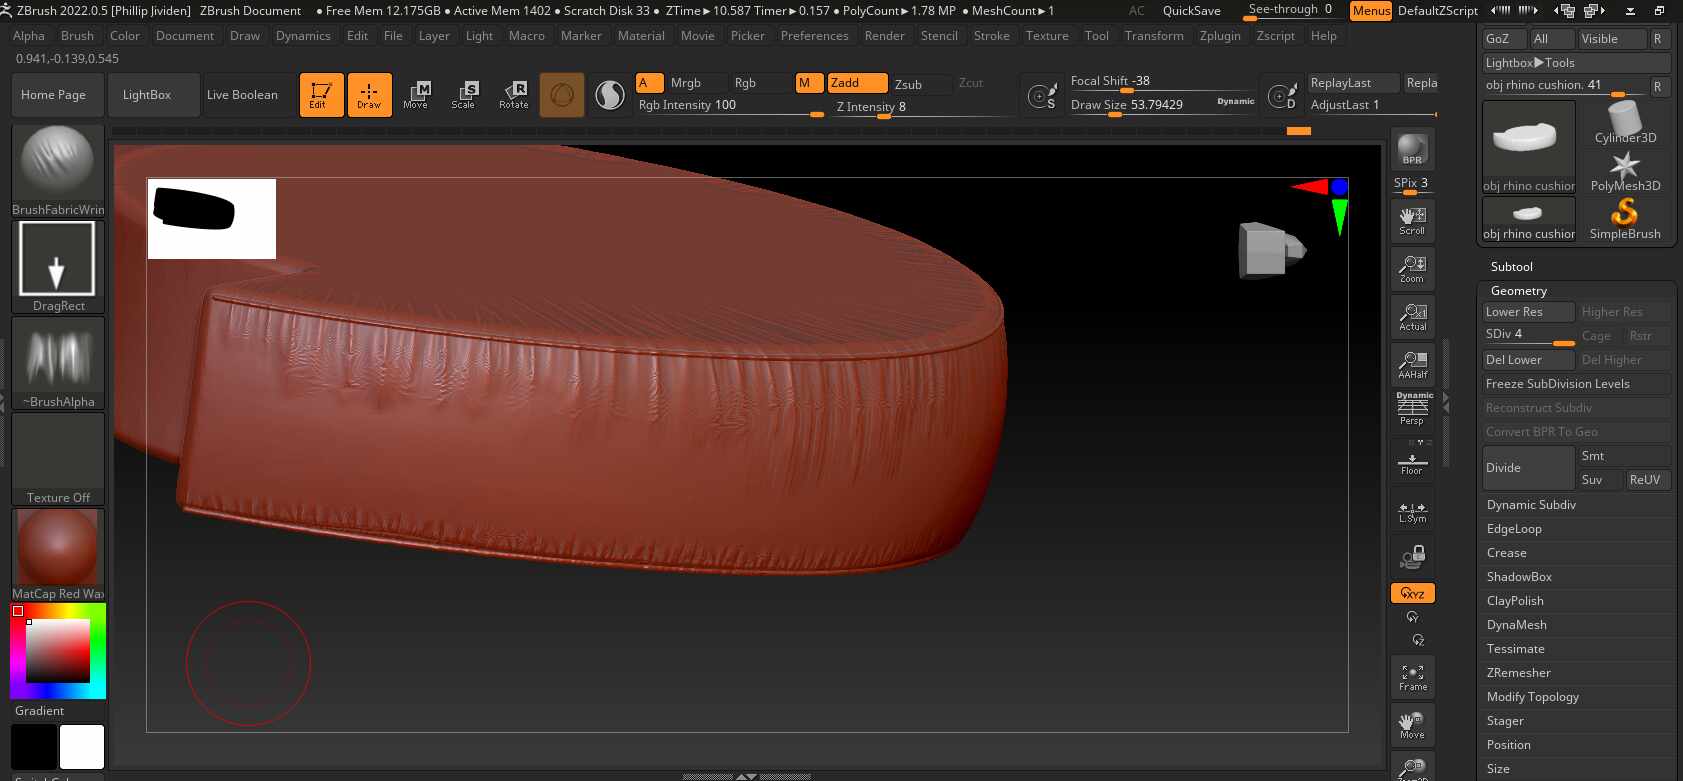Viewport: 1683px width, 781px height.
Task: Open the Stroke menu
Action: click(991, 36)
